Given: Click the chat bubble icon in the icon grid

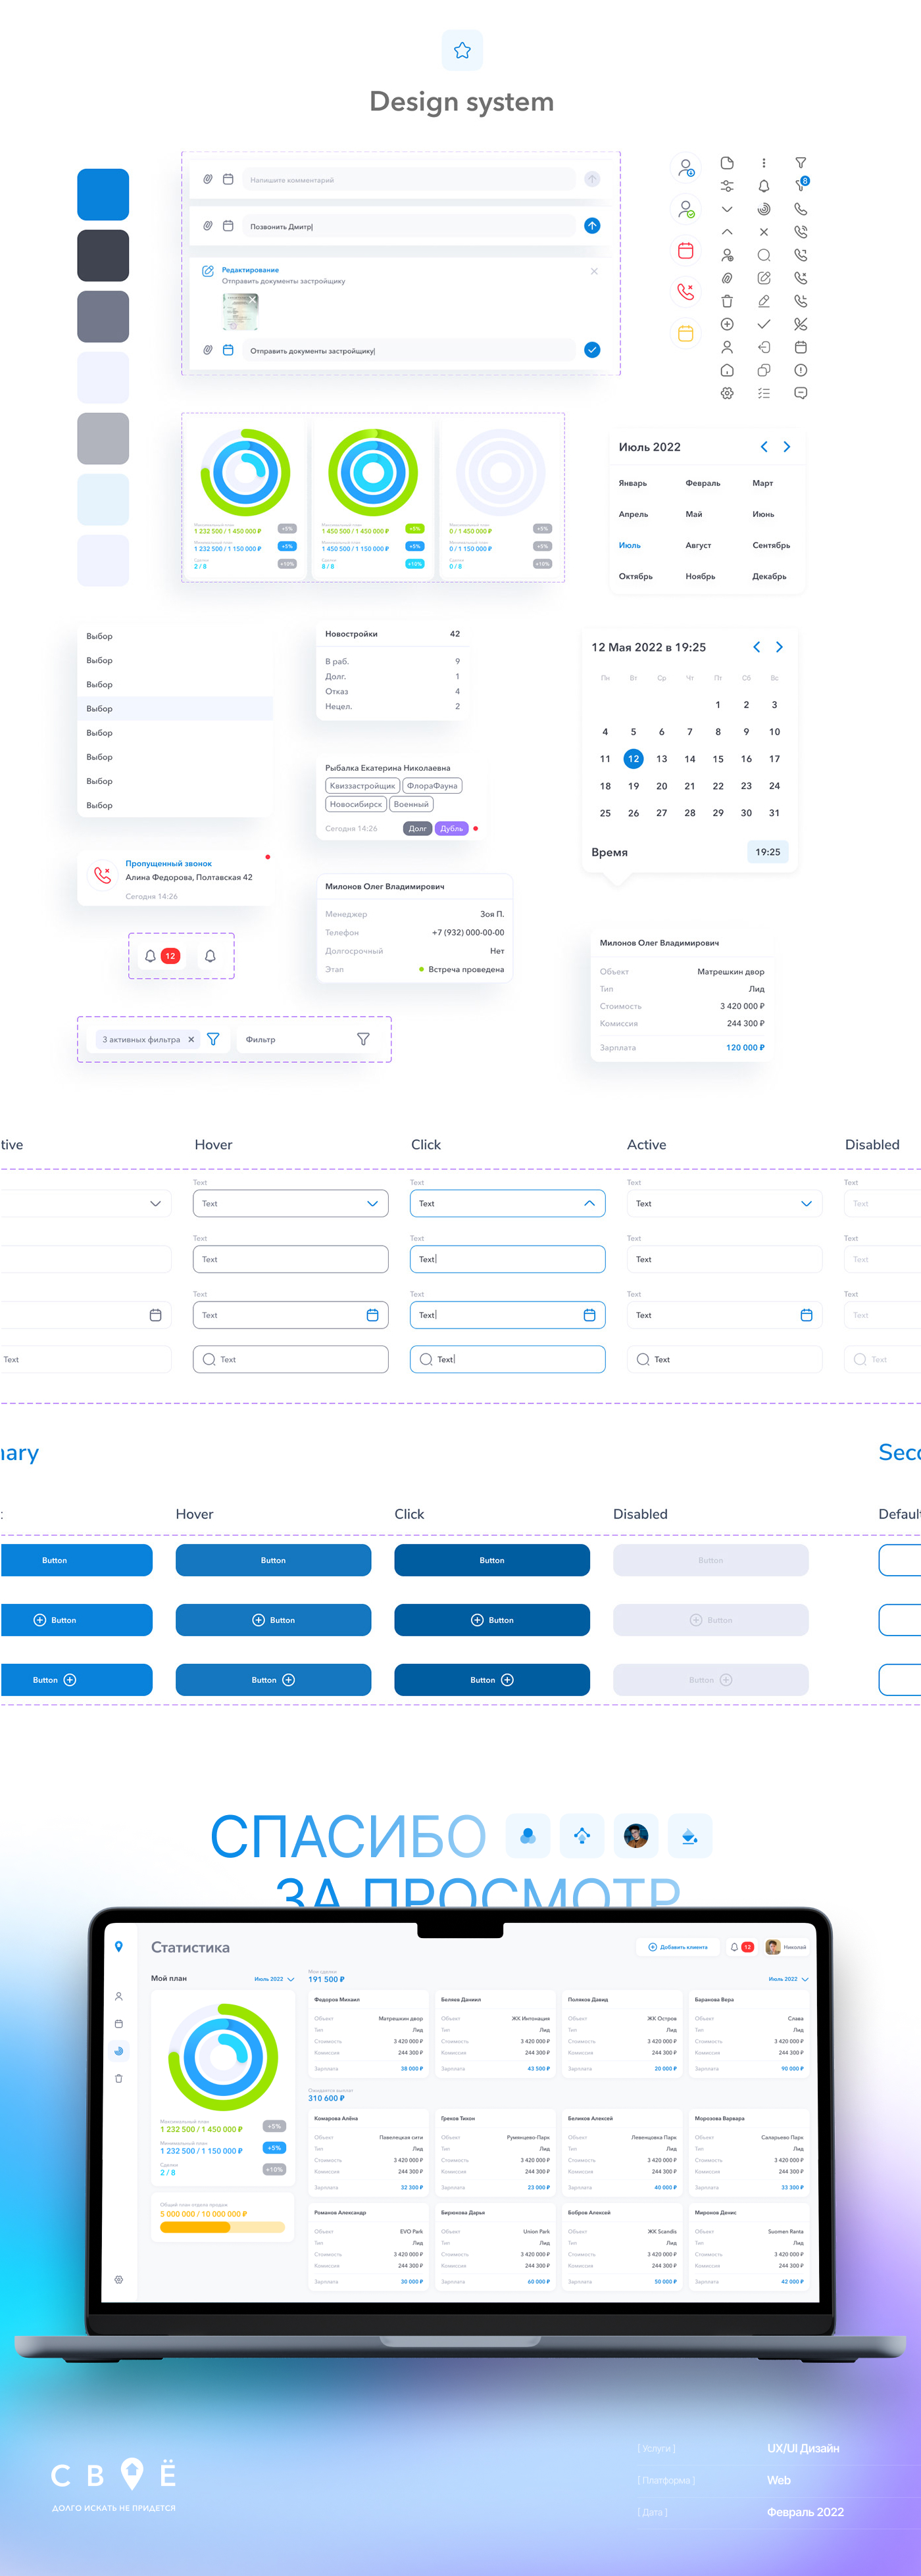Looking at the screenshot, I should (801, 393).
